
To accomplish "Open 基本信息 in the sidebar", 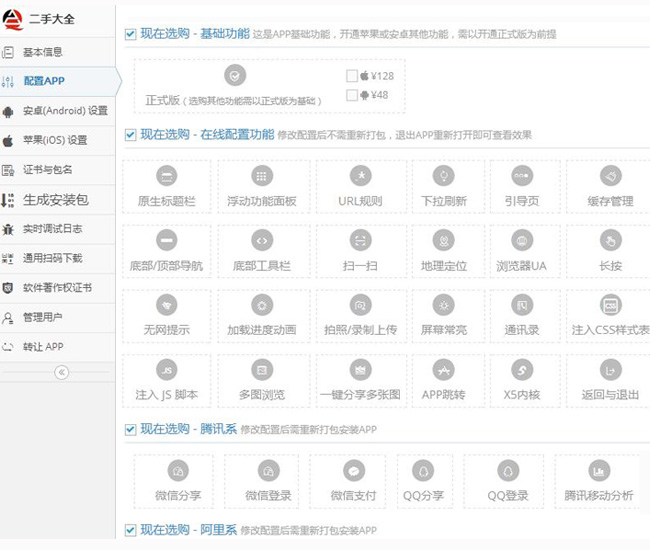I will [58, 52].
